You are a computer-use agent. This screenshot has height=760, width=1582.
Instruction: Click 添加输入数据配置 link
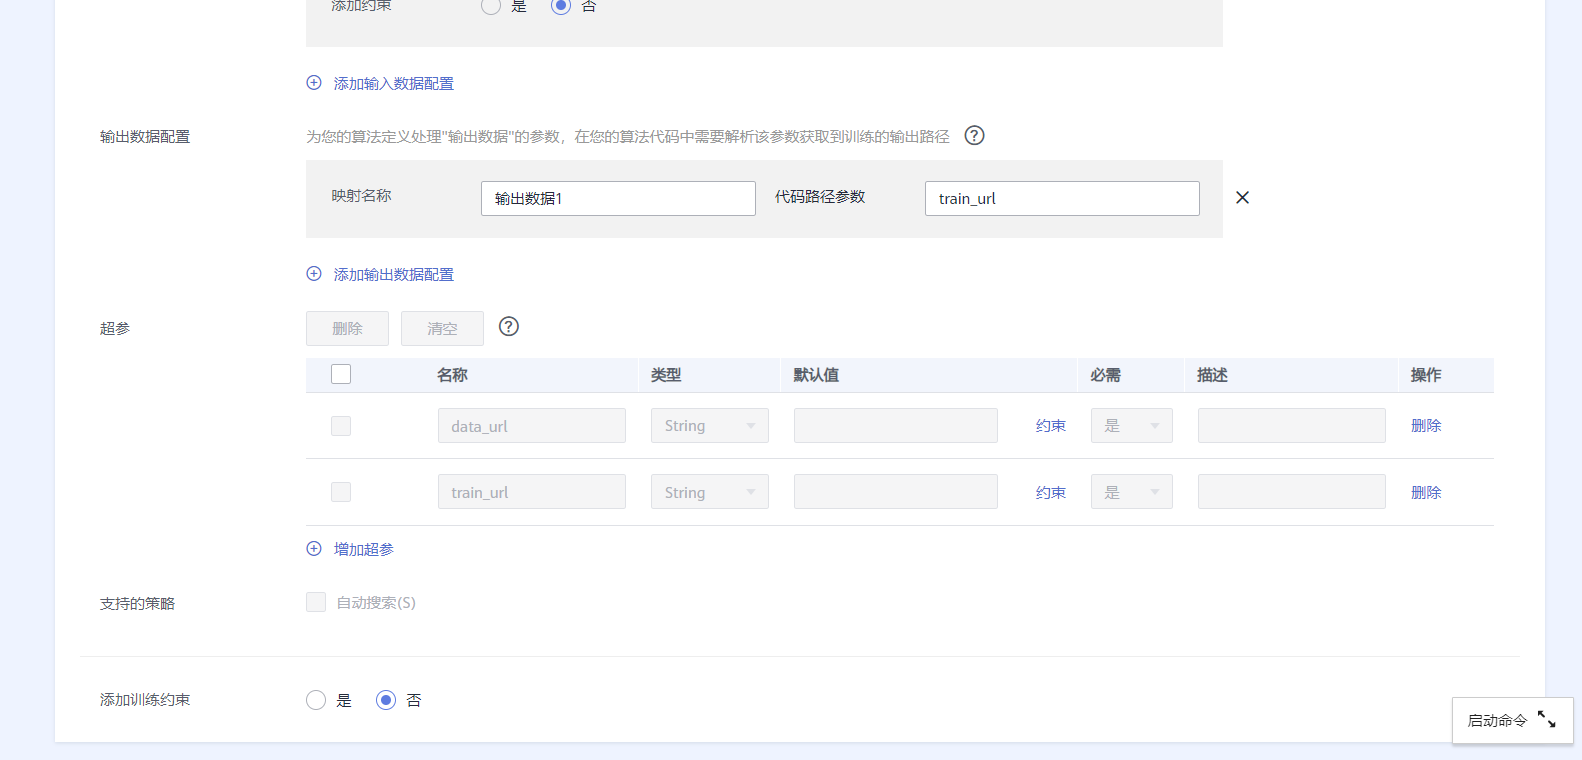(x=394, y=84)
